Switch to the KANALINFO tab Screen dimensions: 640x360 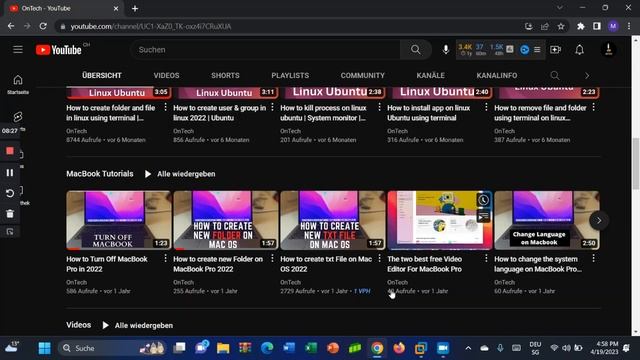tap(497, 76)
